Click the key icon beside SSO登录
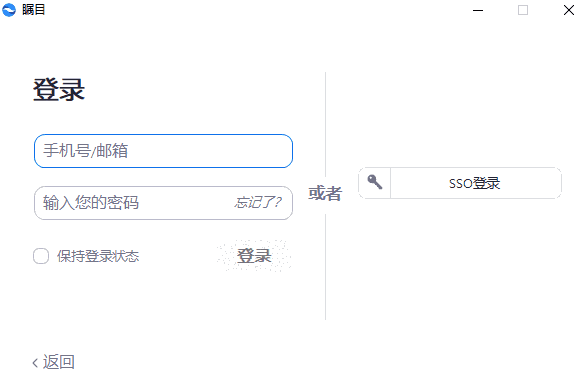The image size is (583, 390). pyautogui.click(x=375, y=183)
